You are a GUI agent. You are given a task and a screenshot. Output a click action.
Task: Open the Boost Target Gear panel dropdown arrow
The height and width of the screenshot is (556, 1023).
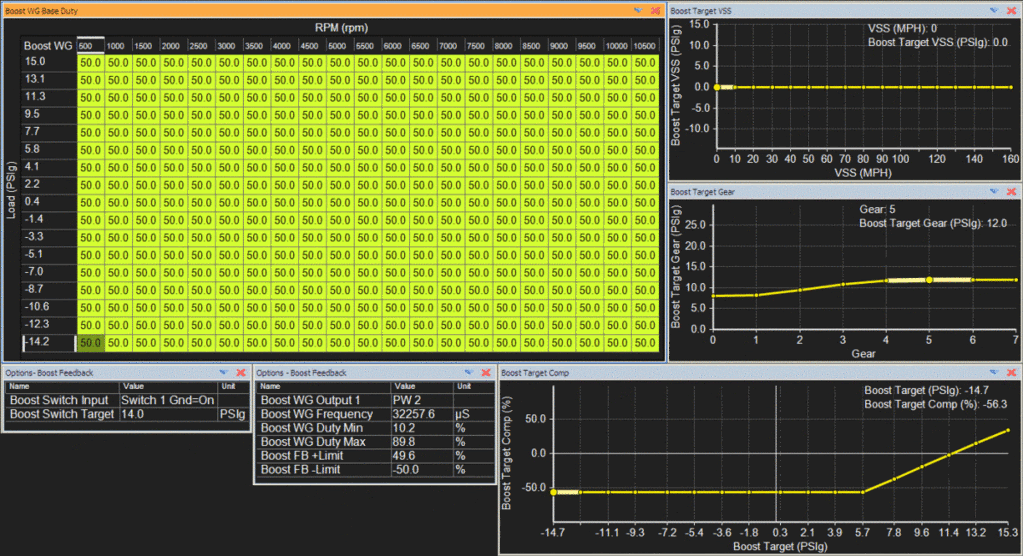point(994,191)
